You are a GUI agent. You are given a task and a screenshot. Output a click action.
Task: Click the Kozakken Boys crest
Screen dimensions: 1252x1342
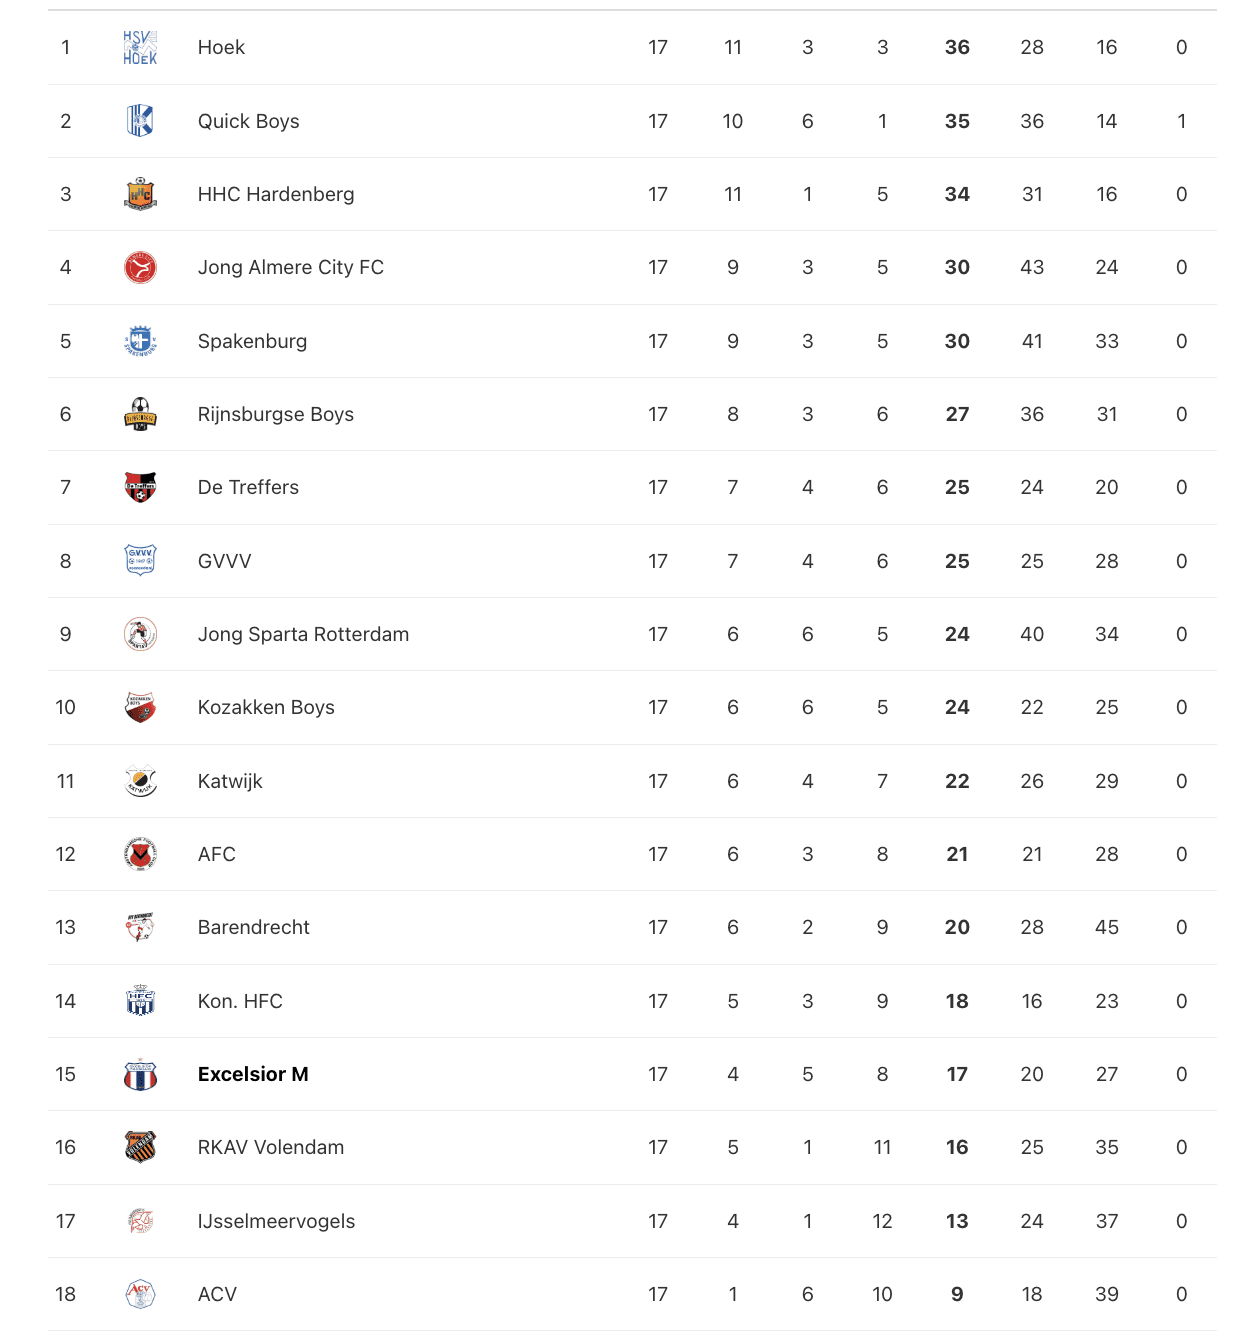click(140, 707)
